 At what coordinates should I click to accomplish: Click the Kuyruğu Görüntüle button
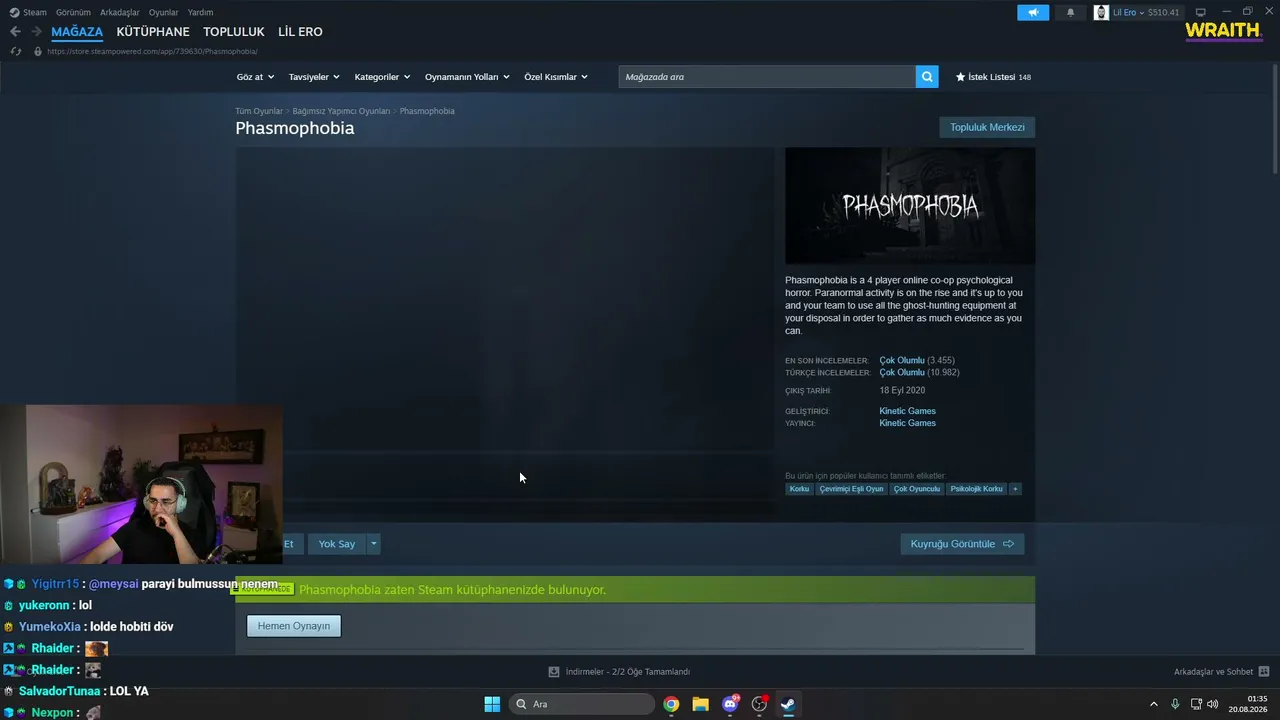pyautogui.click(x=962, y=544)
